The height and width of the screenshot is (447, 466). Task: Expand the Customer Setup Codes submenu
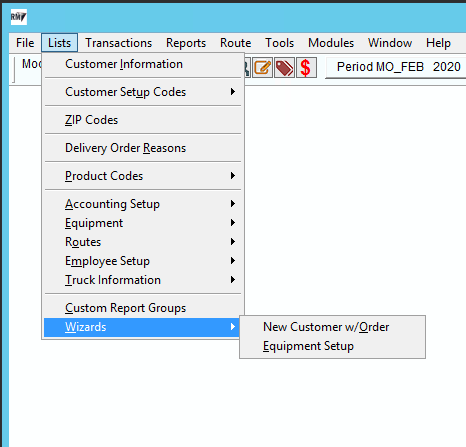143,92
